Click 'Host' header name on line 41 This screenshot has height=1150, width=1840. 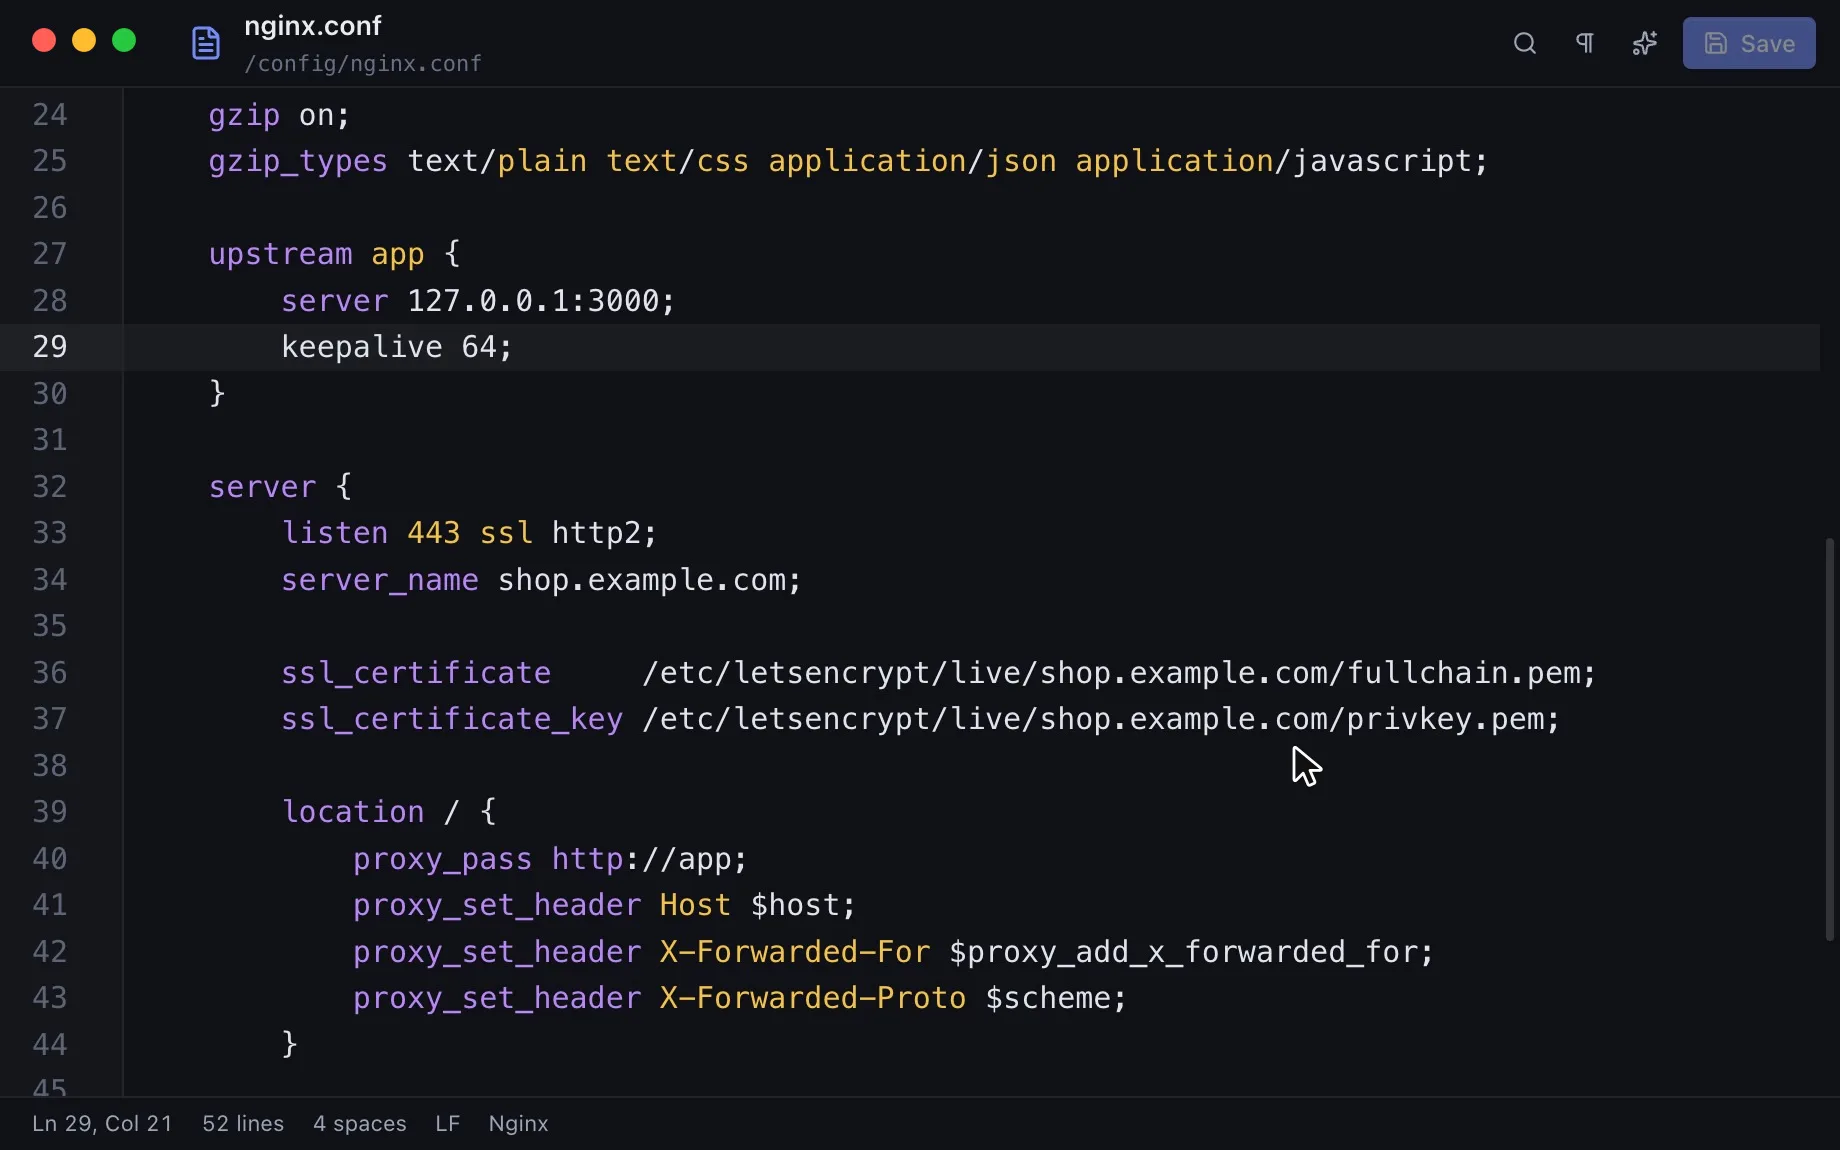coord(695,905)
